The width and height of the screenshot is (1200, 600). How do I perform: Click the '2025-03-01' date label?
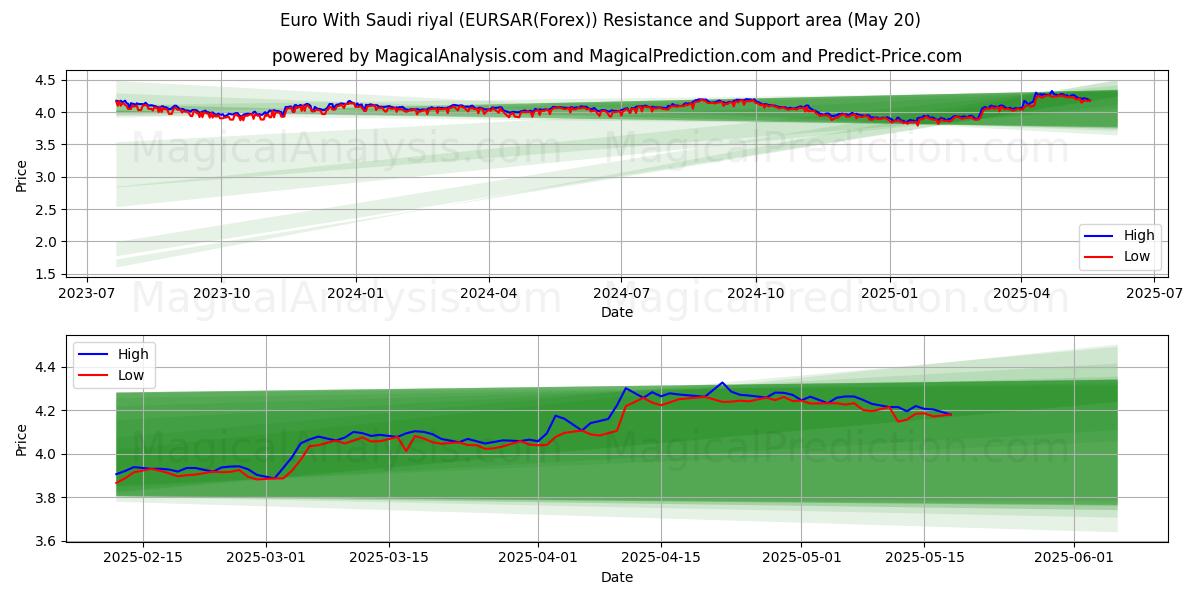266,559
